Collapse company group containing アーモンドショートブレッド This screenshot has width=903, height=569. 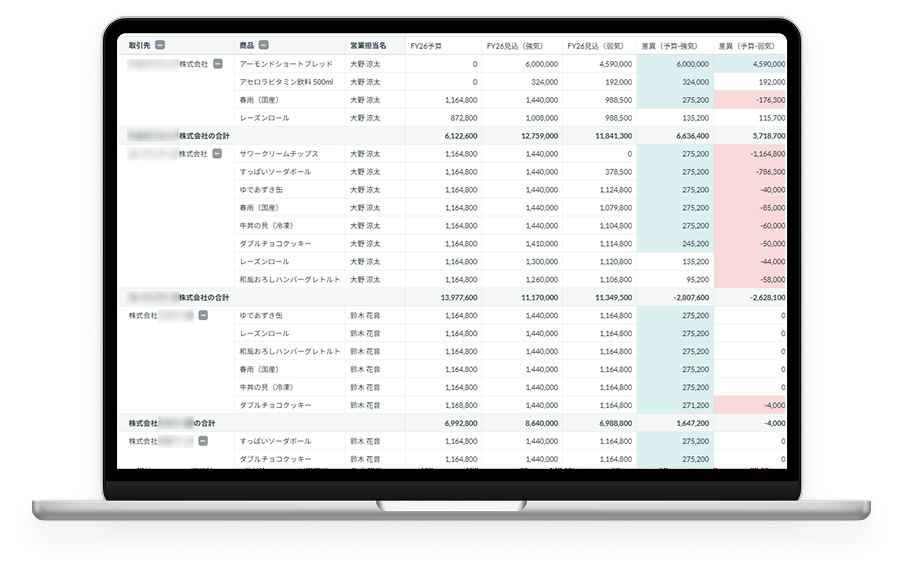[218, 64]
